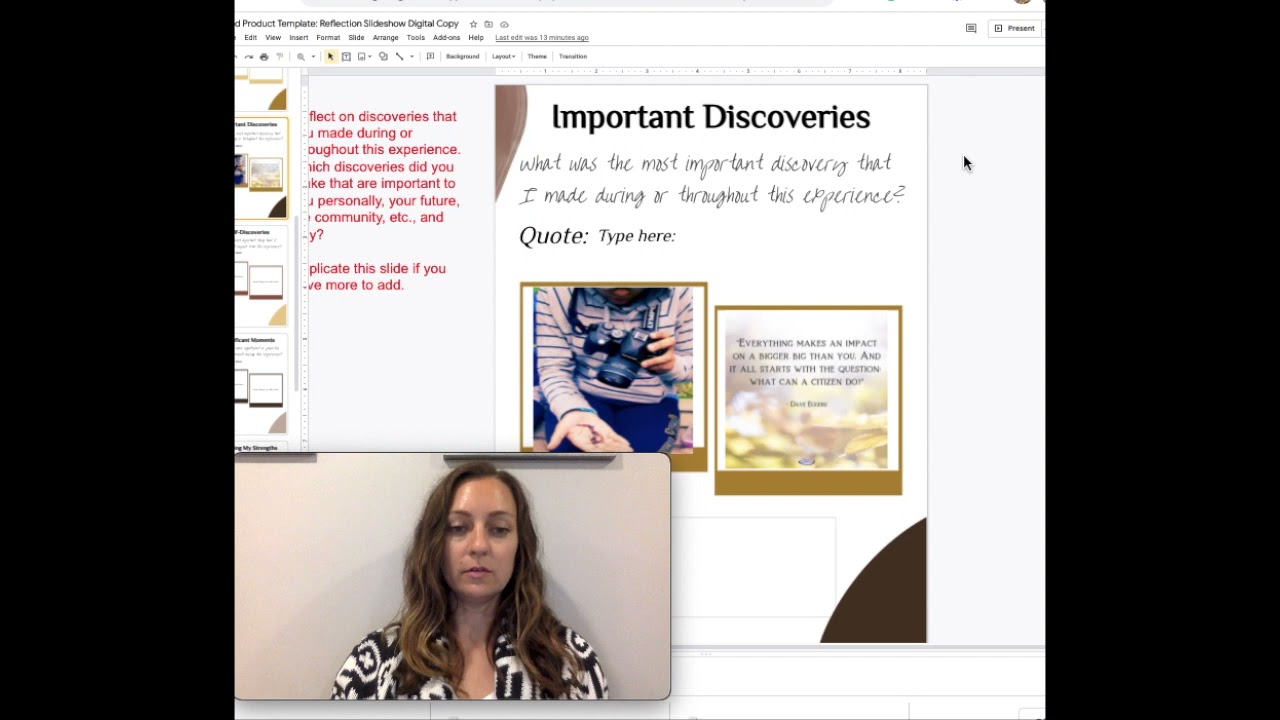1280x720 pixels.
Task: Select slide thumbnail above Important Discoveries
Action: [261, 91]
